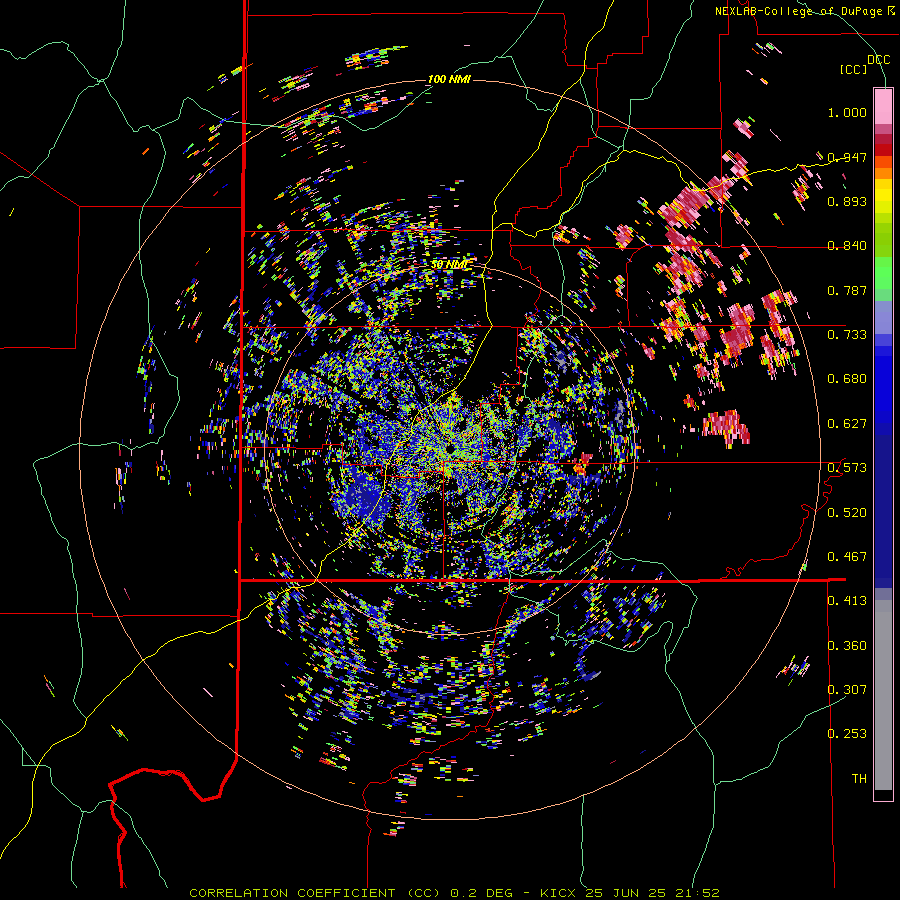Pick the dark red segment of the color bar
This screenshot has width=900, height=900.
[x=883, y=149]
